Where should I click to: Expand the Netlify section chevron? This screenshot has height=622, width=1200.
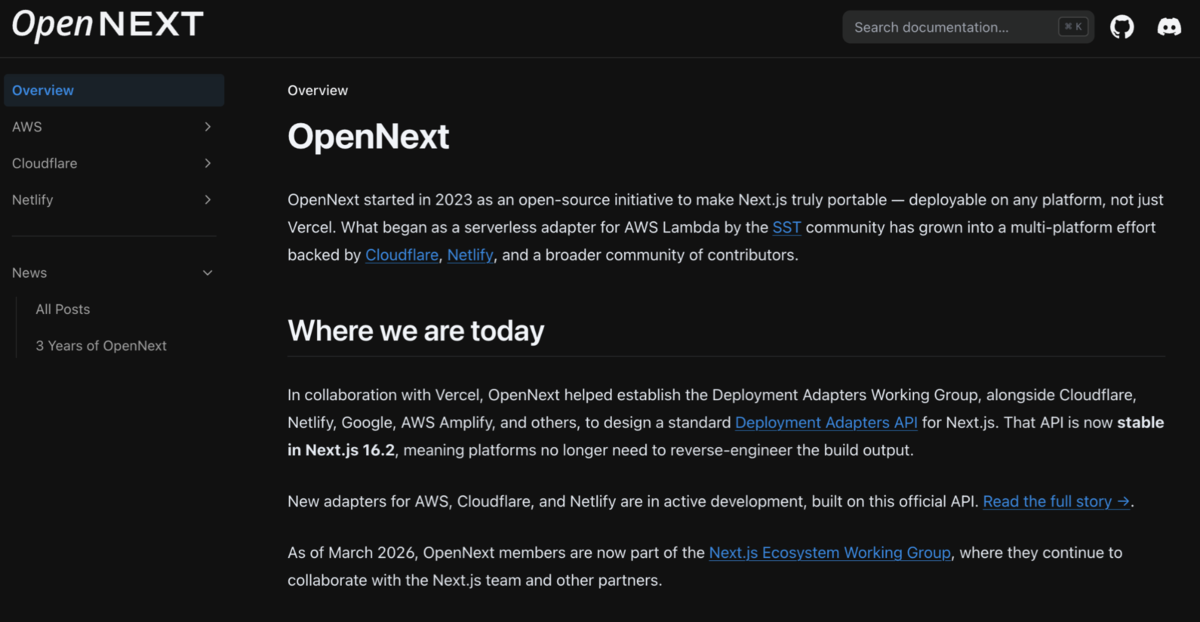pyautogui.click(x=207, y=200)
